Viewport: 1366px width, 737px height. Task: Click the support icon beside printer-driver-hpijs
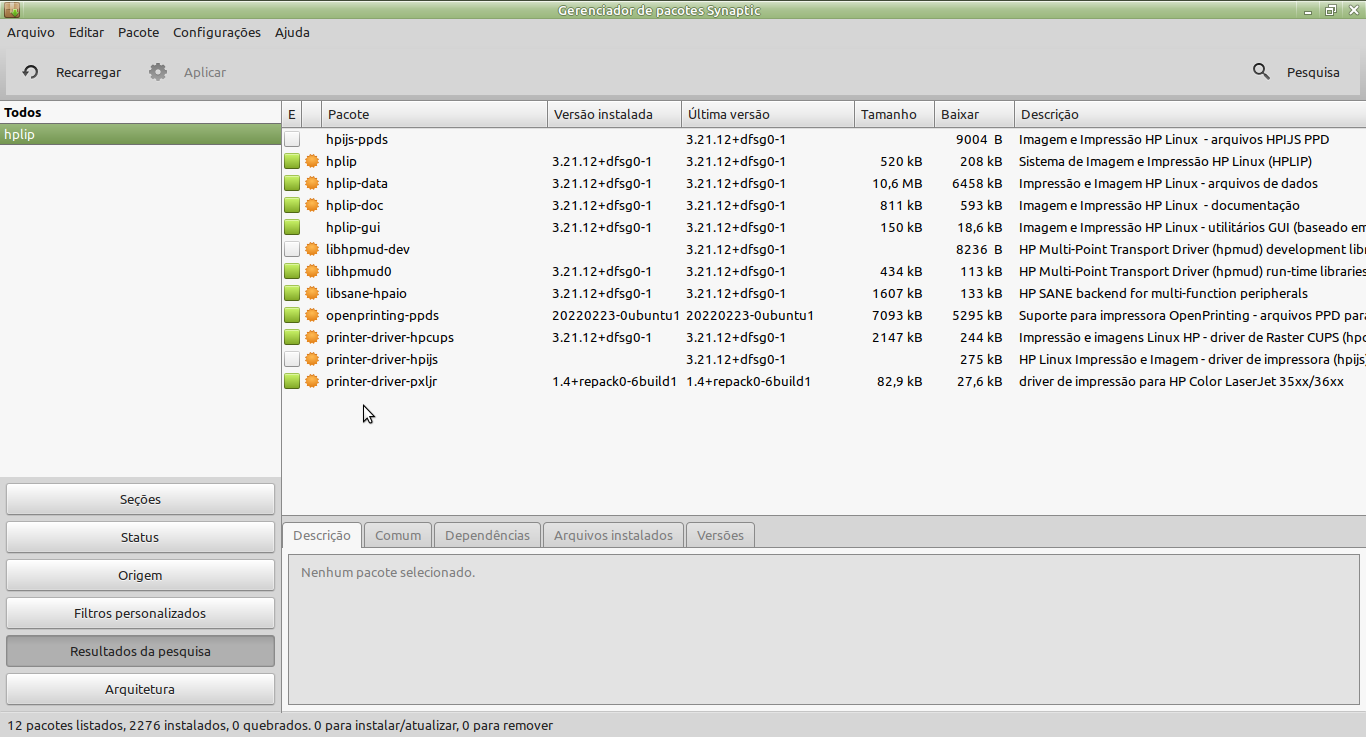312,359
